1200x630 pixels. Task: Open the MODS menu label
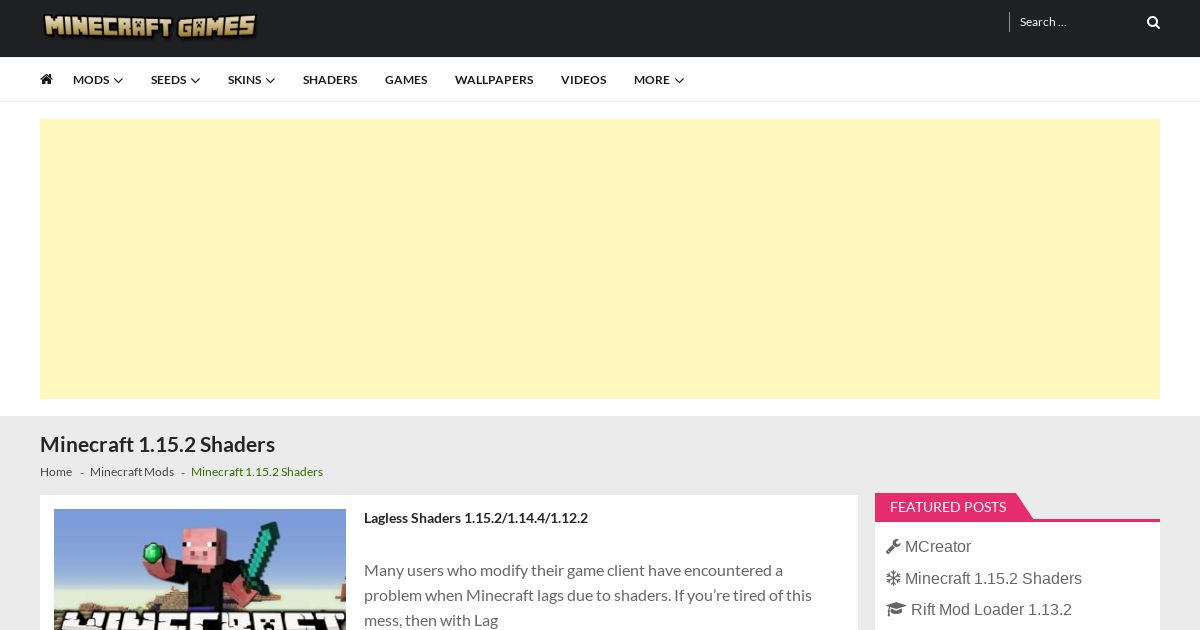click(x=91, y=80)
